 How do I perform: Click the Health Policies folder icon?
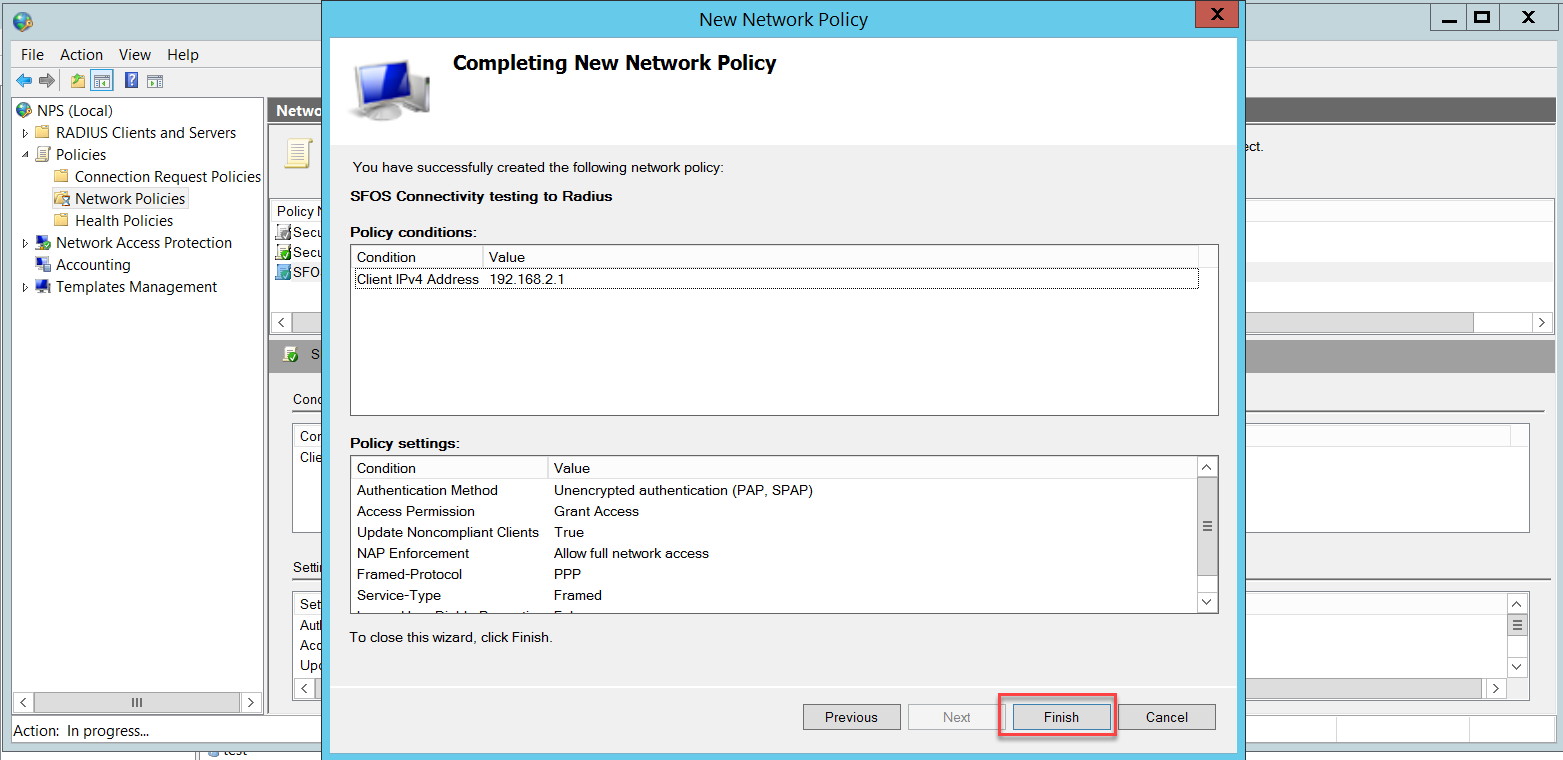point(61,220)
